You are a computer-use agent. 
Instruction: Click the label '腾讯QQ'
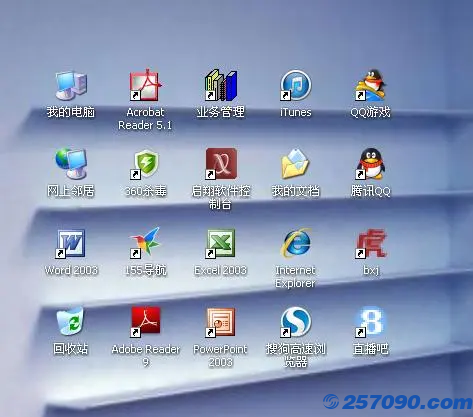(370, 191)
